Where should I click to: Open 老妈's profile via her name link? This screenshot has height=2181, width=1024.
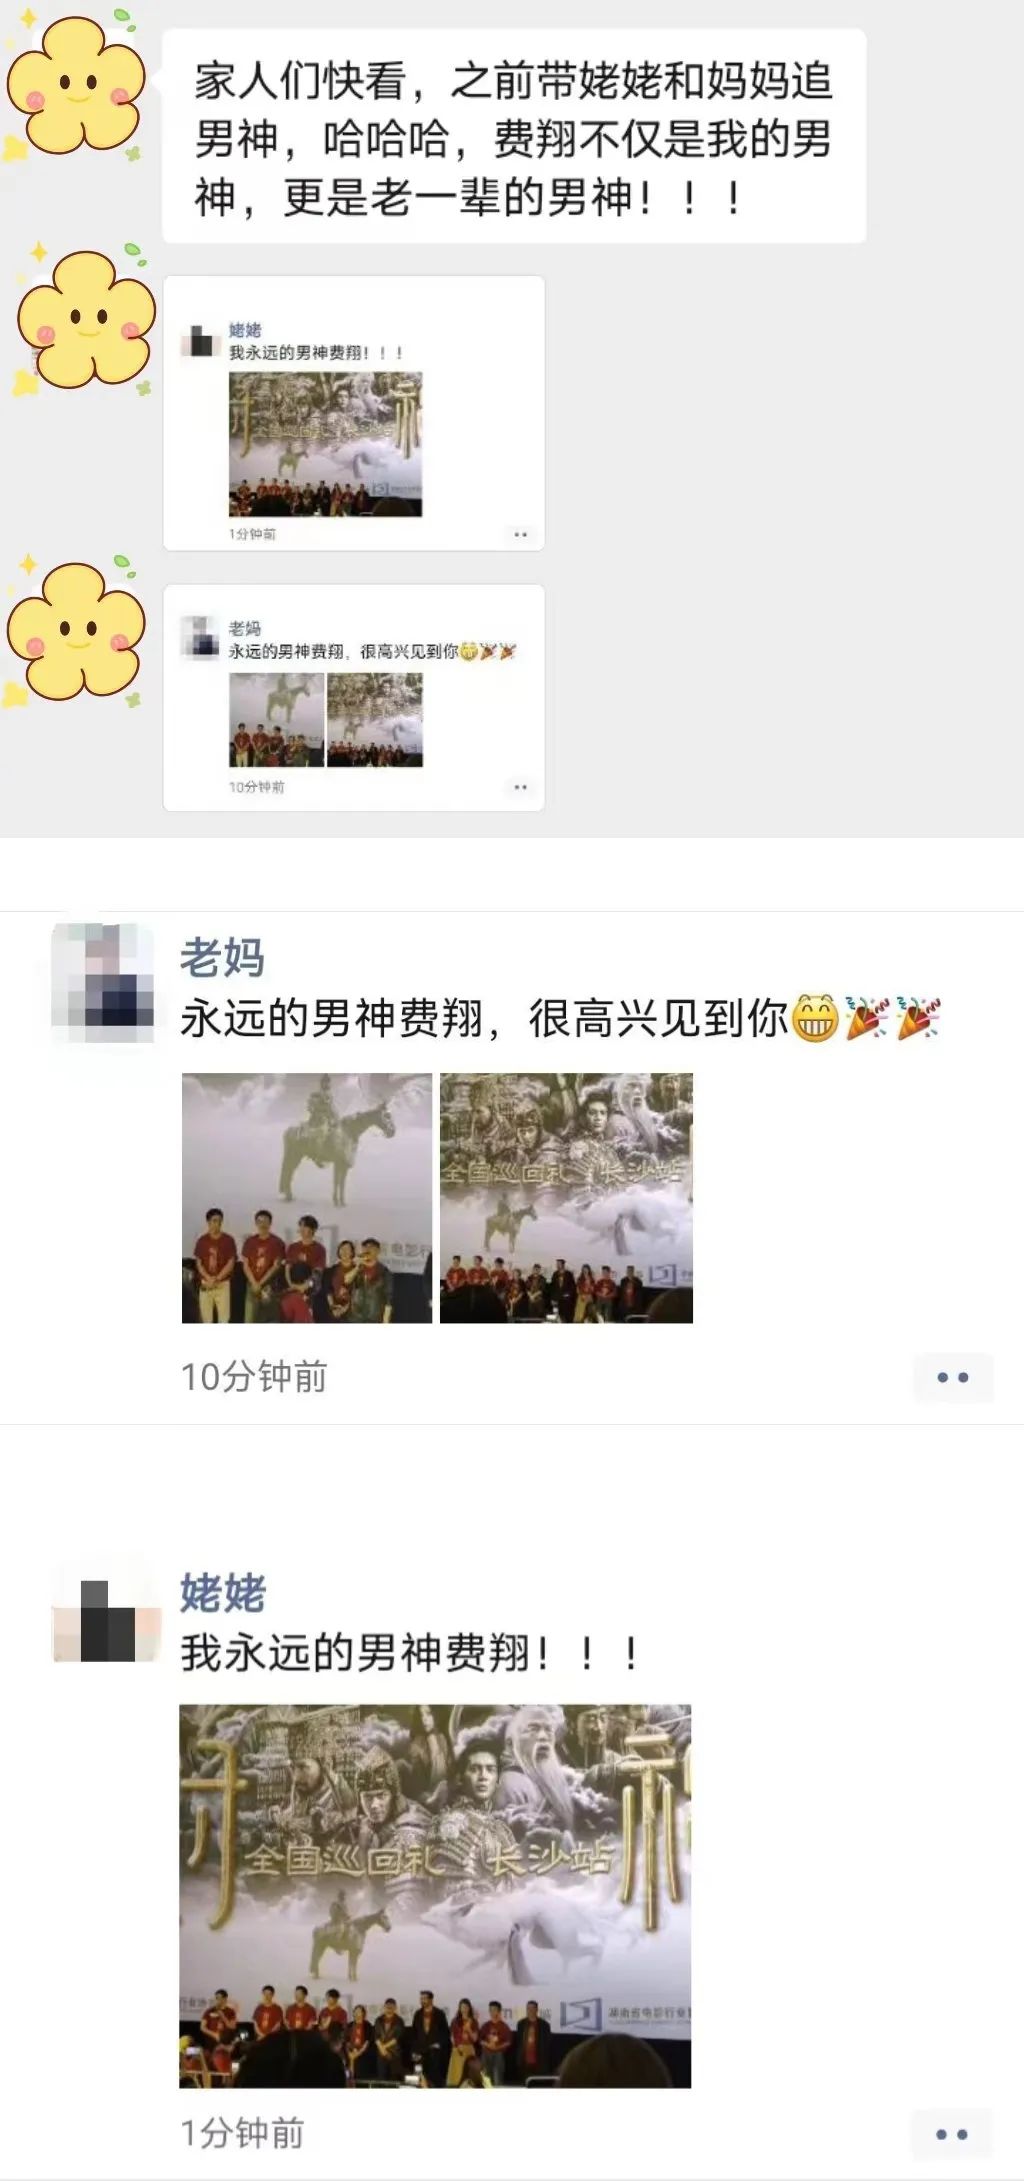click(222, 958)
